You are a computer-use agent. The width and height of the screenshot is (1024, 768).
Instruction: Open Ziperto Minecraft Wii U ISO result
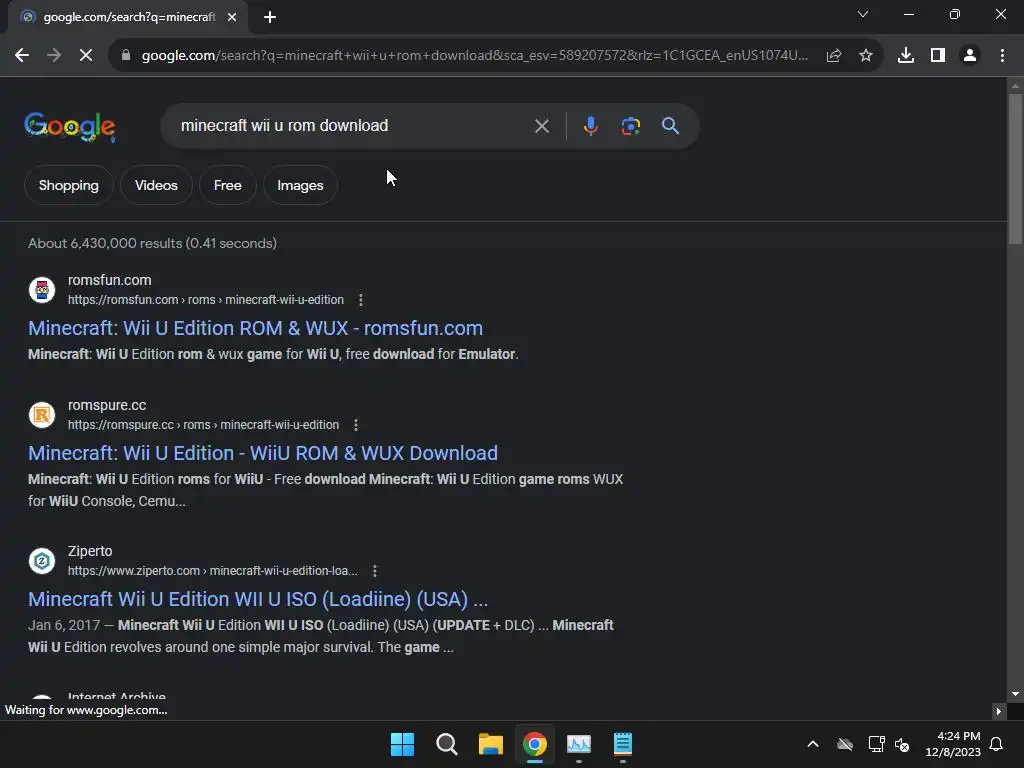[258, 599]
